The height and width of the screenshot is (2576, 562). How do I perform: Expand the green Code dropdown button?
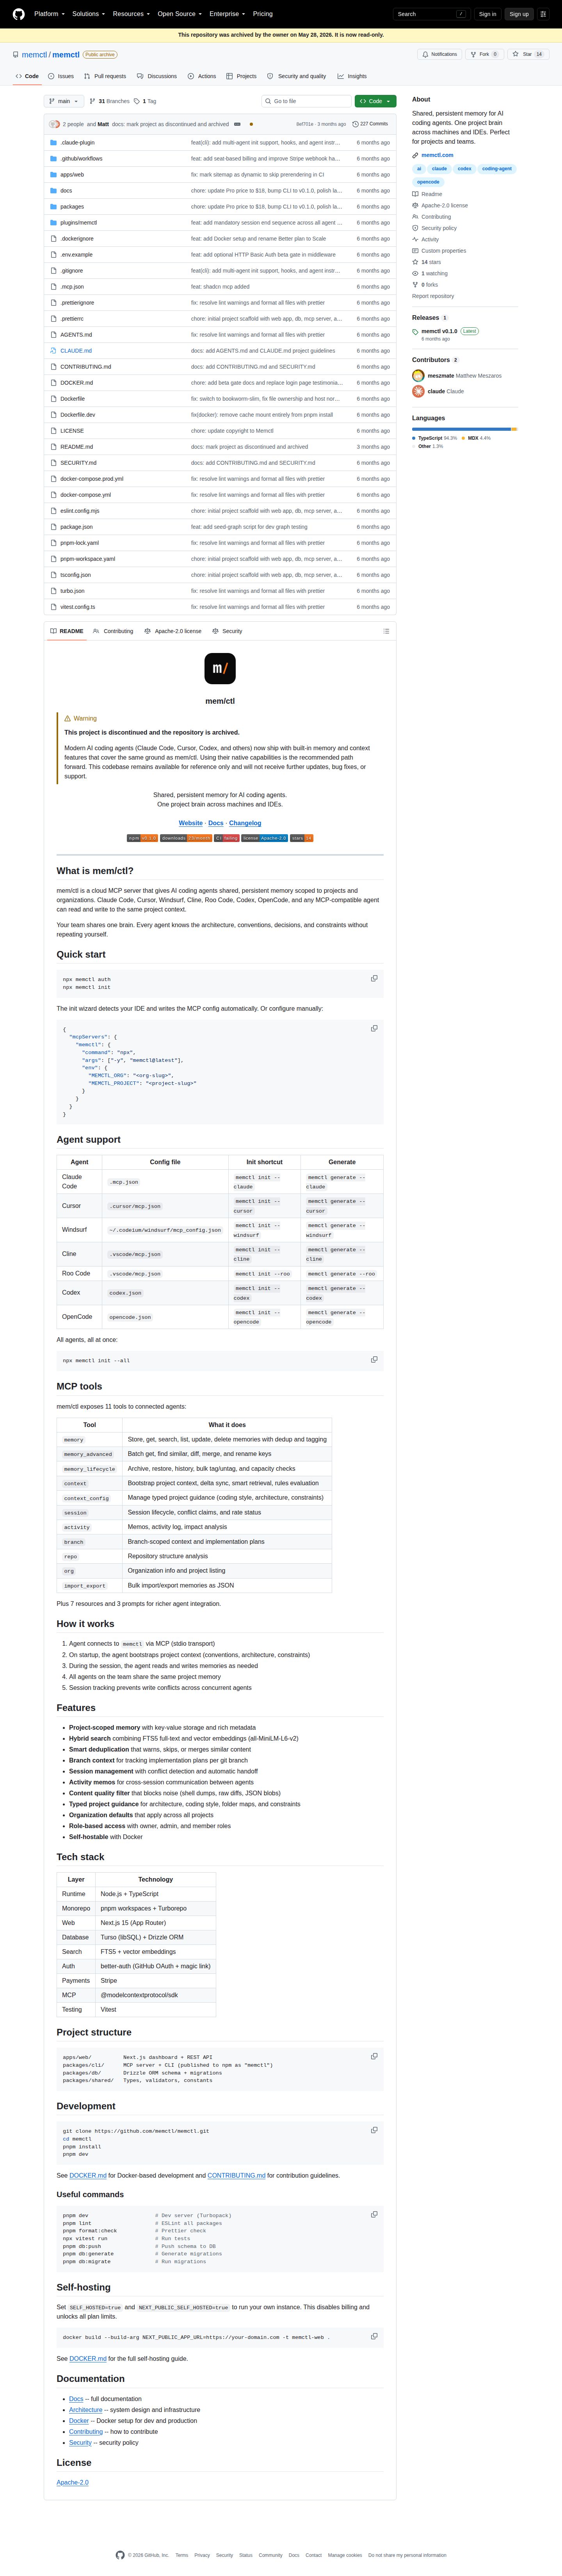(x=375, y=101)
